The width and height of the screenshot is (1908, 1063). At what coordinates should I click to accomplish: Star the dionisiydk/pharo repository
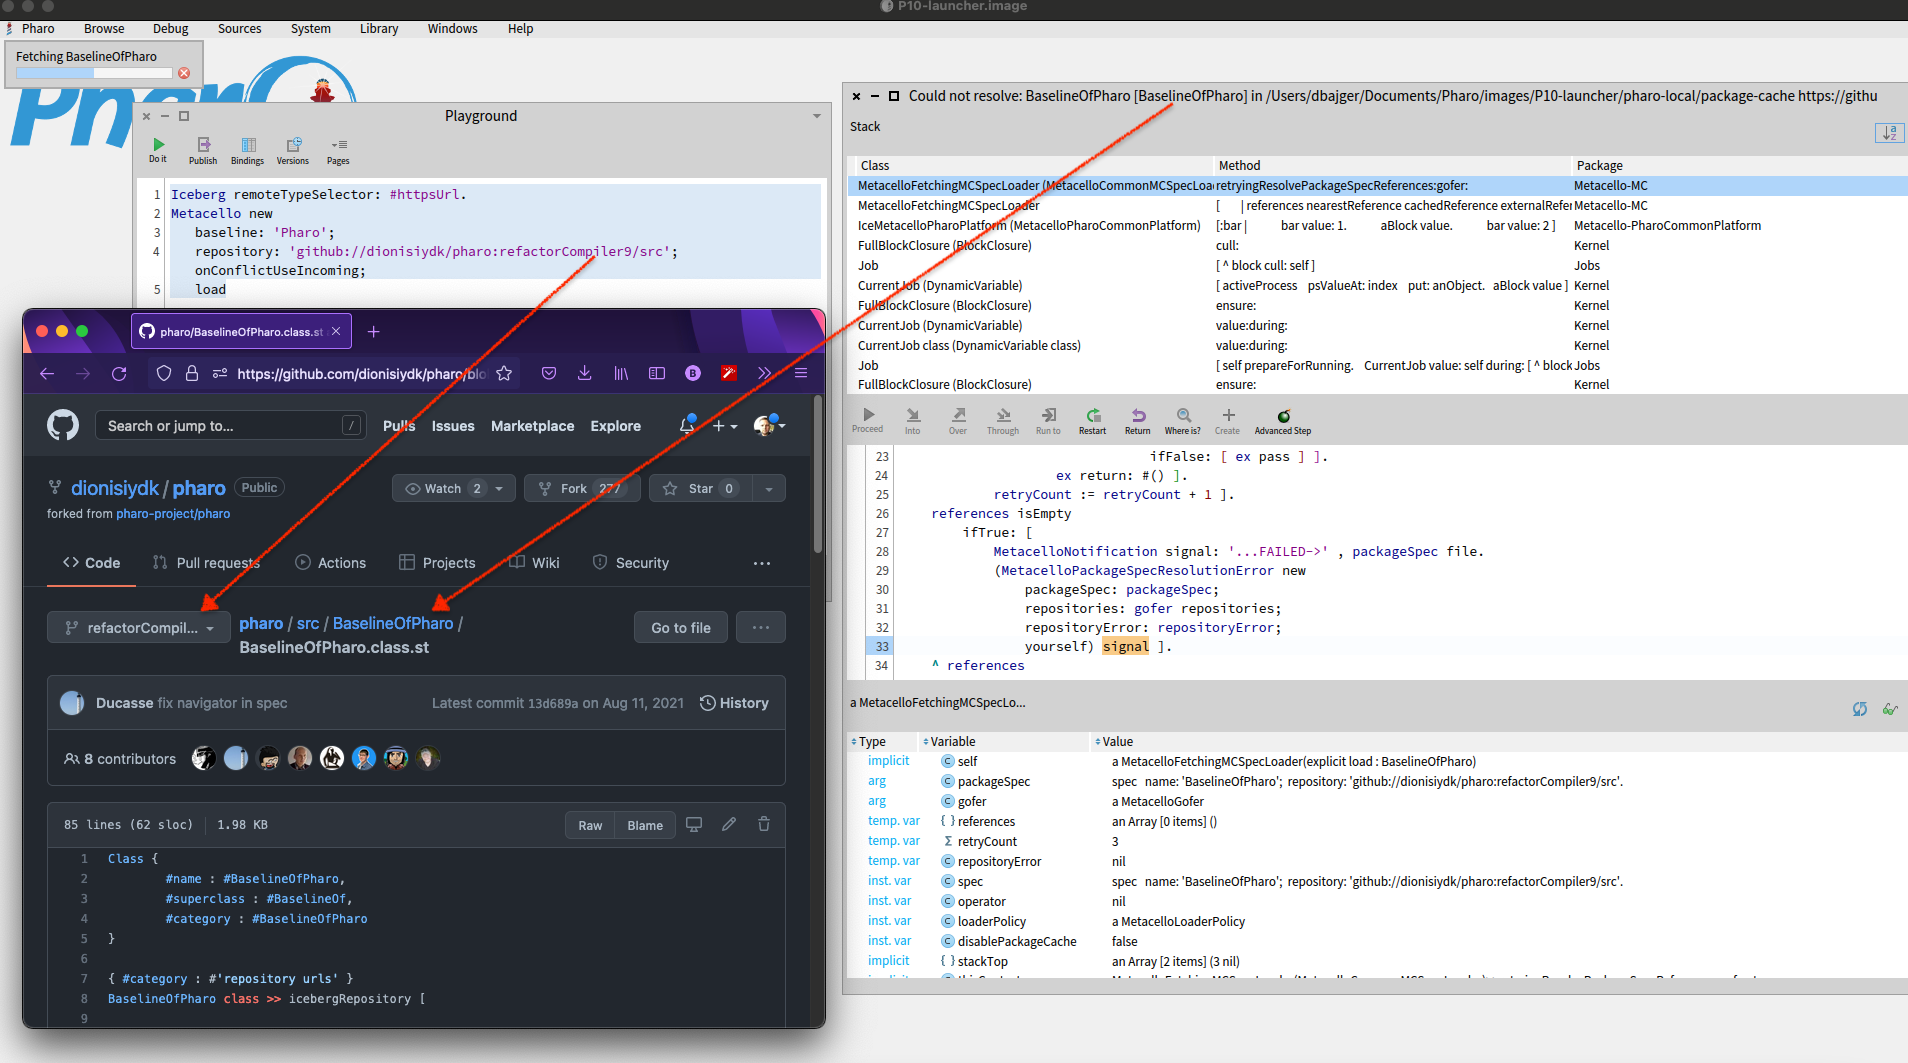698,488
